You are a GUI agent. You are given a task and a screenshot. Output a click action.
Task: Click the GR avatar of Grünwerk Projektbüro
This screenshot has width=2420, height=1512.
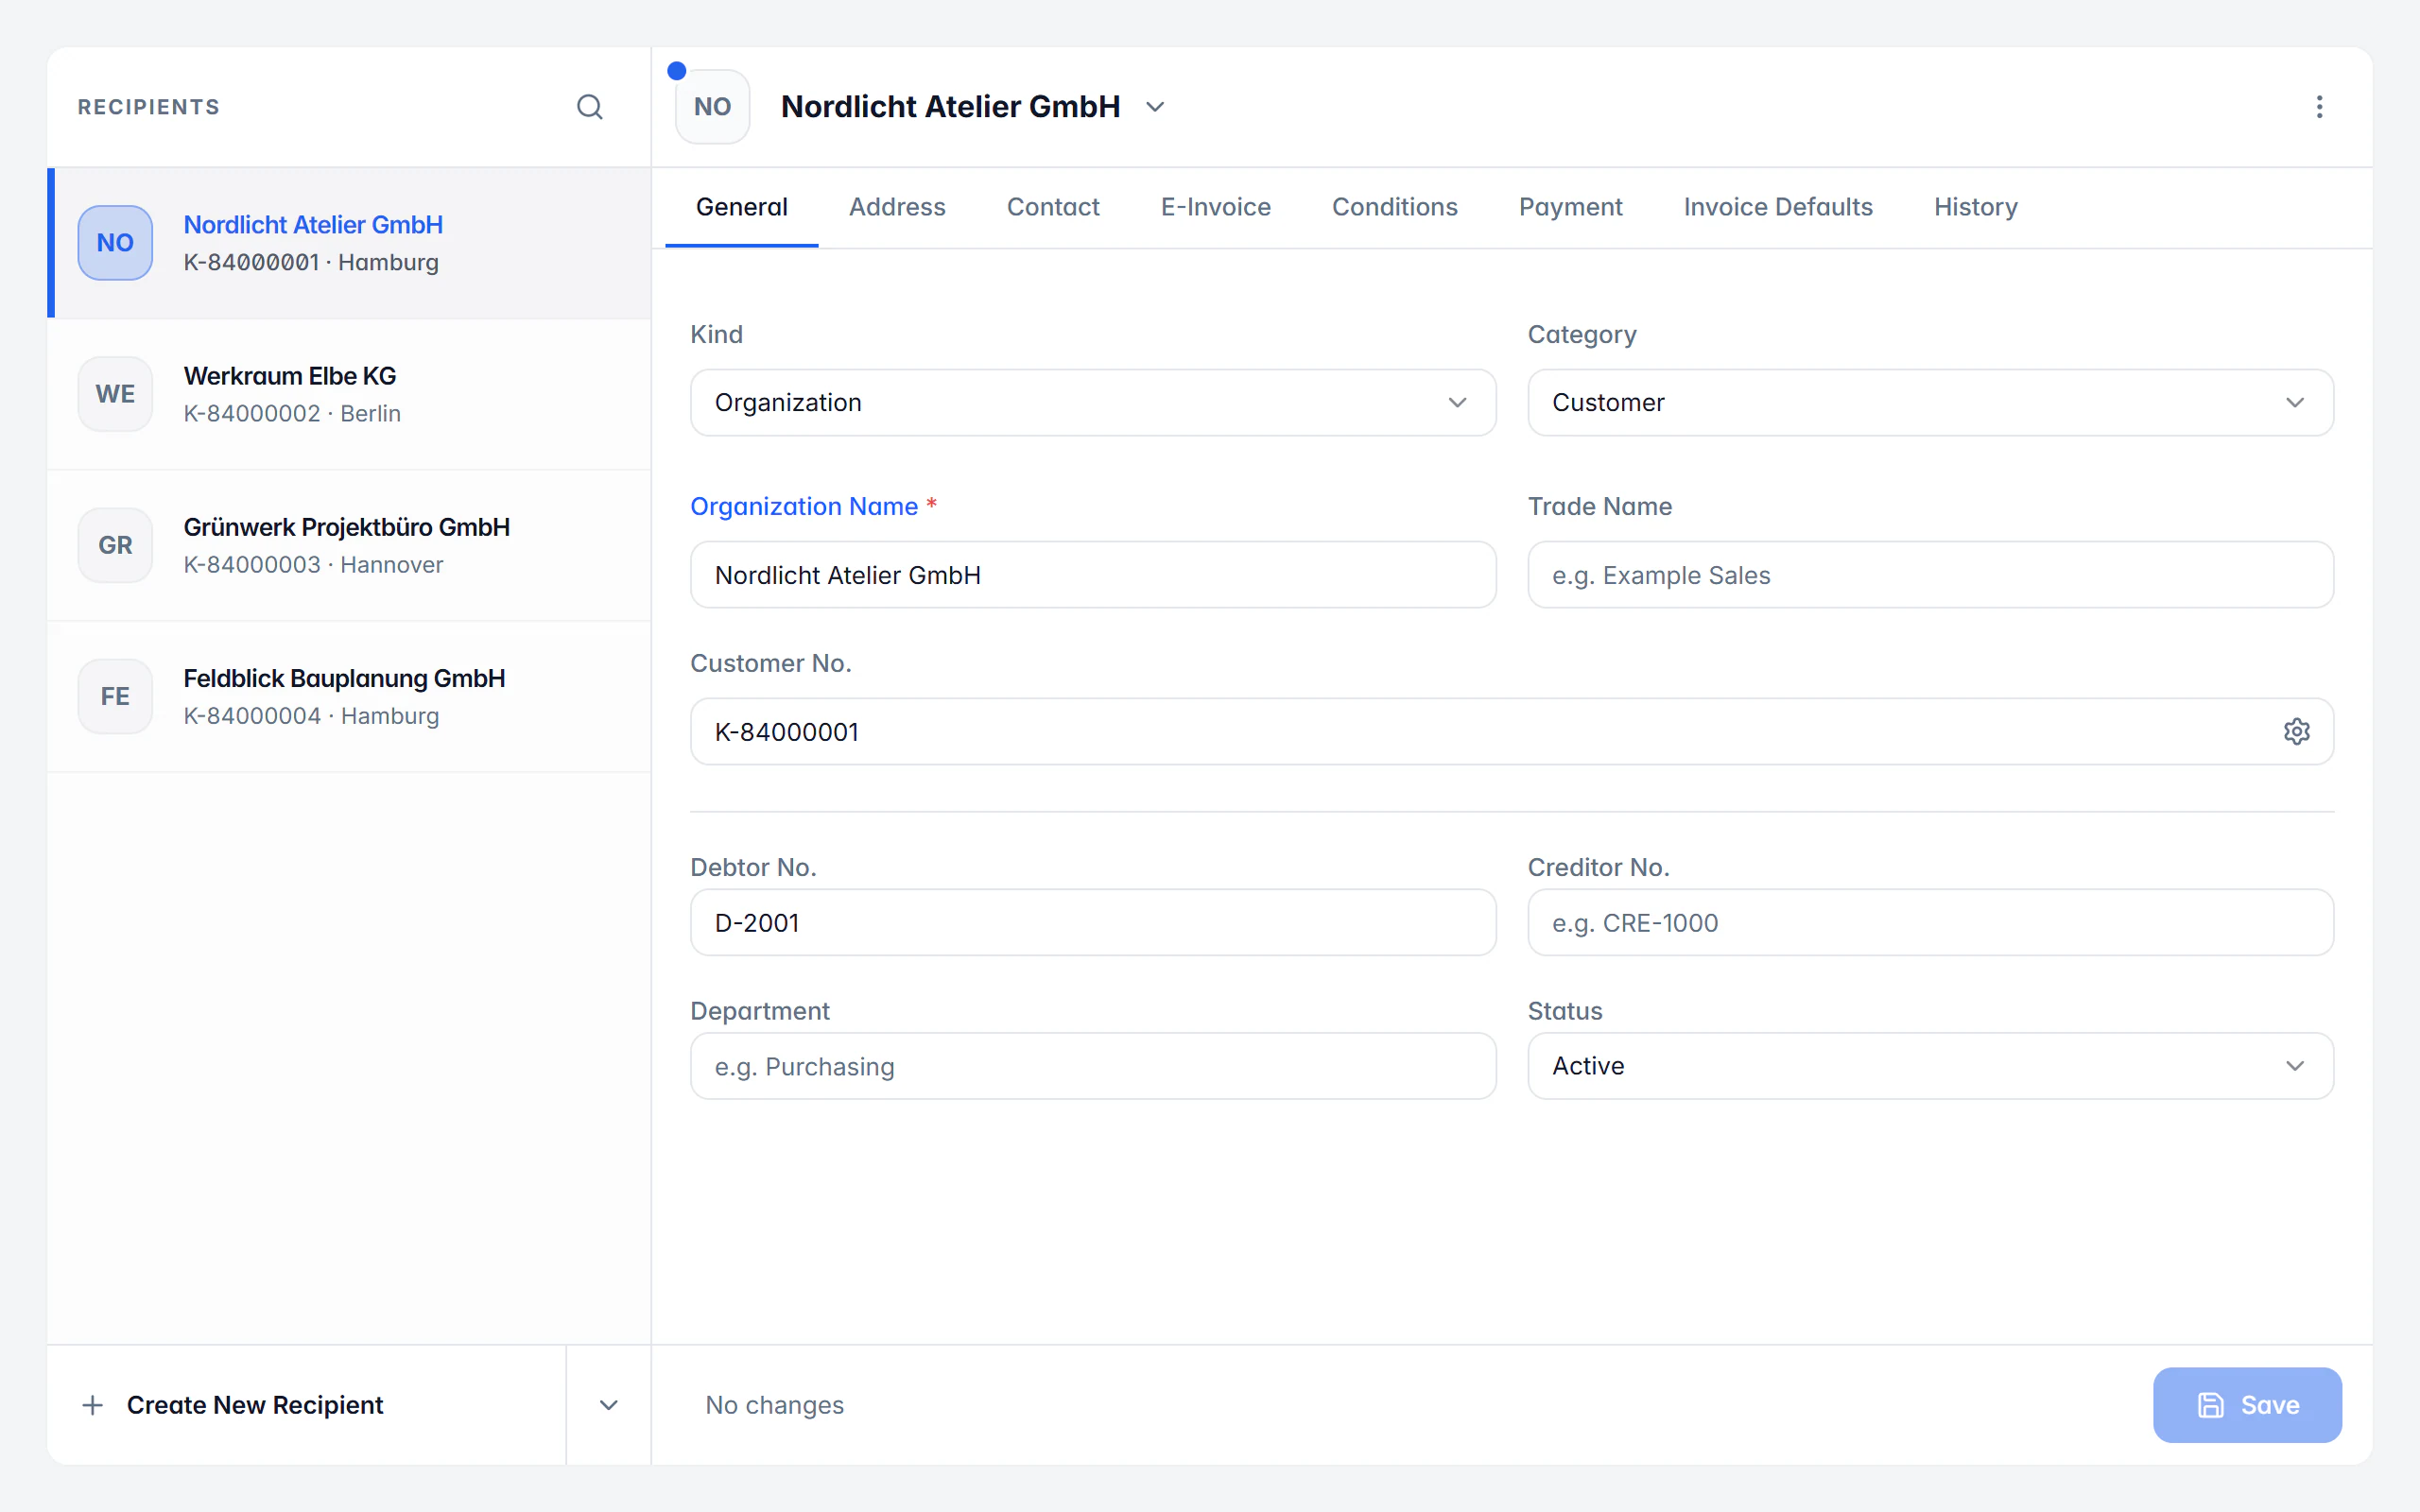(115, 545)
